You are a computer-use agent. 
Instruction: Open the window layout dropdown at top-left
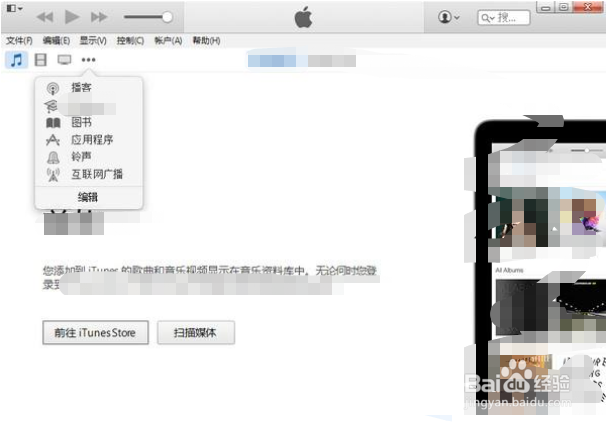pyautogui.click(x=15, y=8)
